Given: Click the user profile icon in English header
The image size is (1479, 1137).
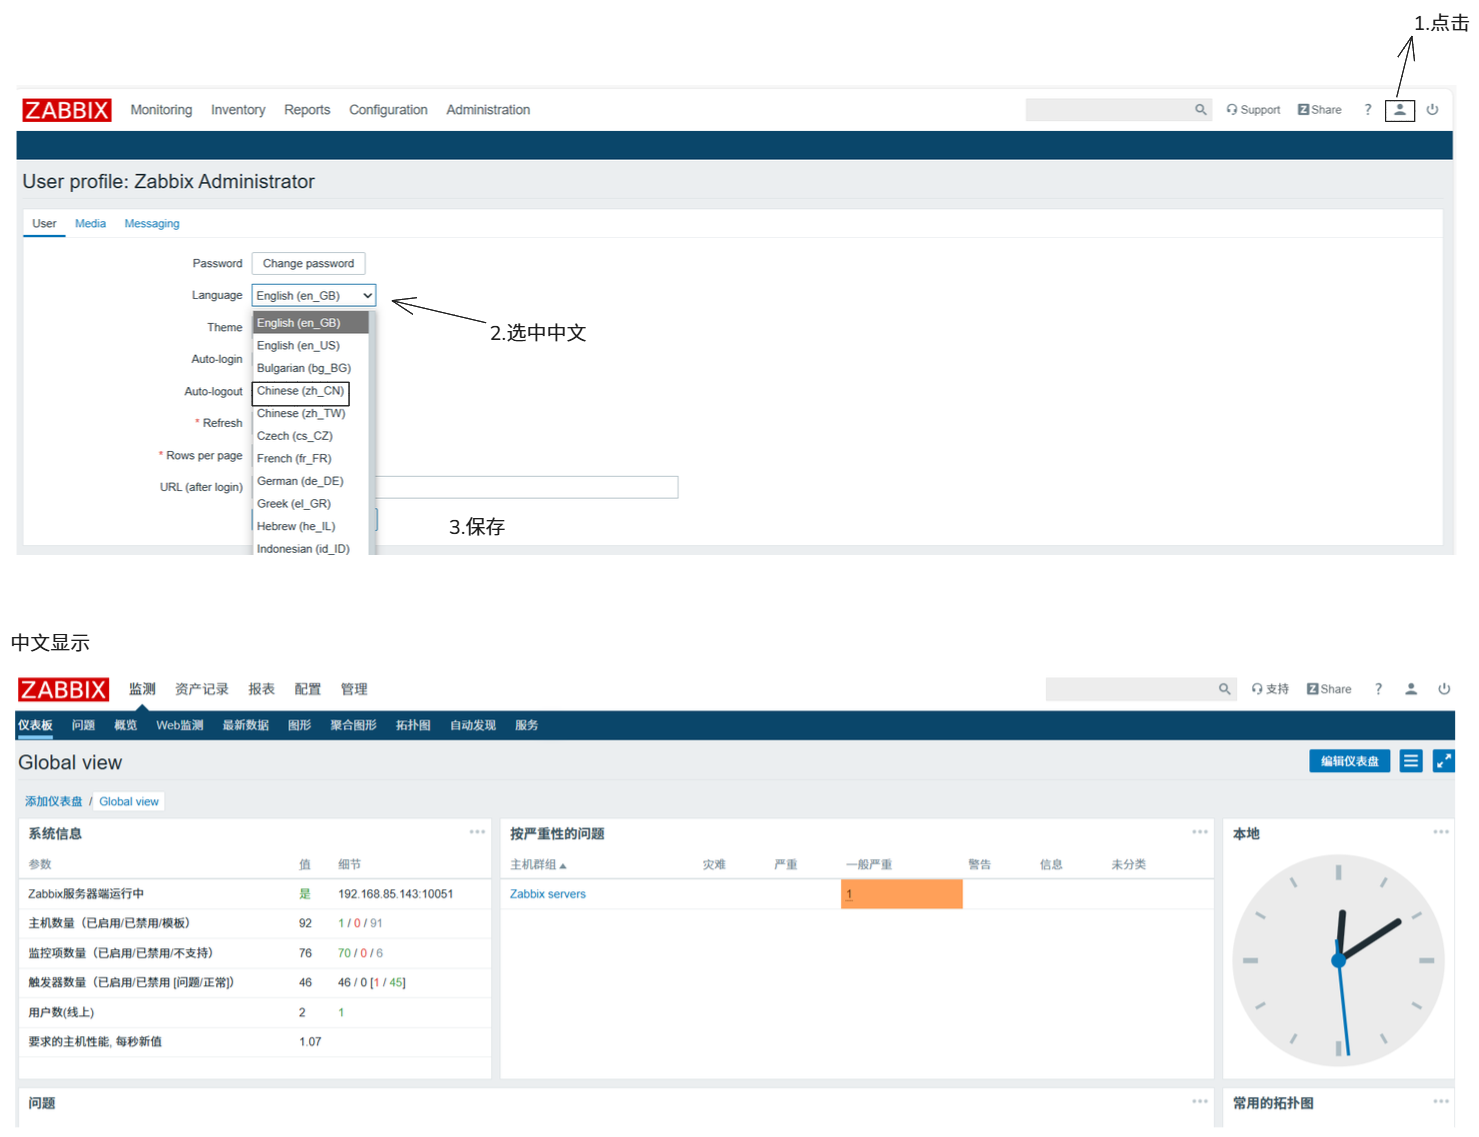Looking at the screenshot, I should pyautogui.click(x=1399, y=110).
